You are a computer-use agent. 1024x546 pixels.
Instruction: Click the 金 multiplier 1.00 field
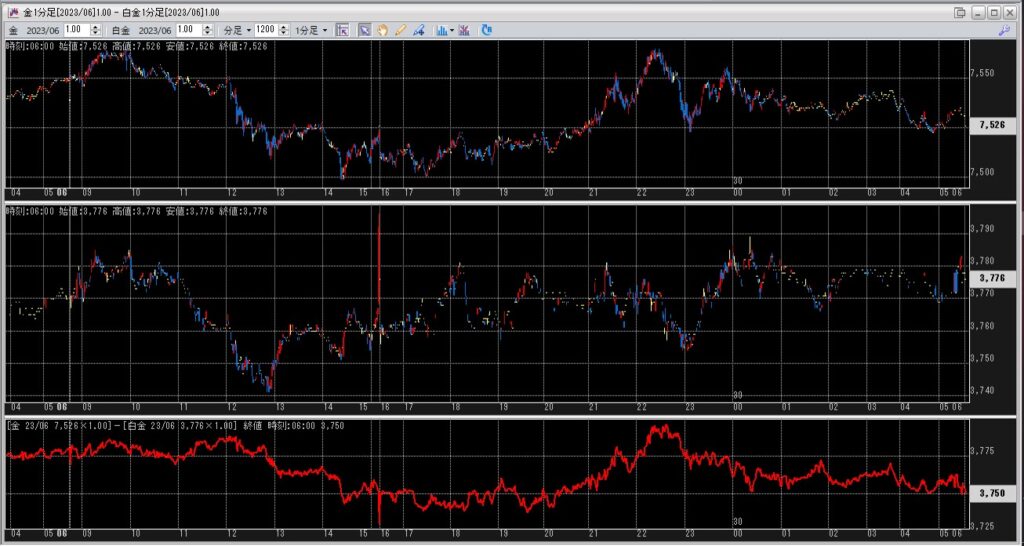click(78, 30)
